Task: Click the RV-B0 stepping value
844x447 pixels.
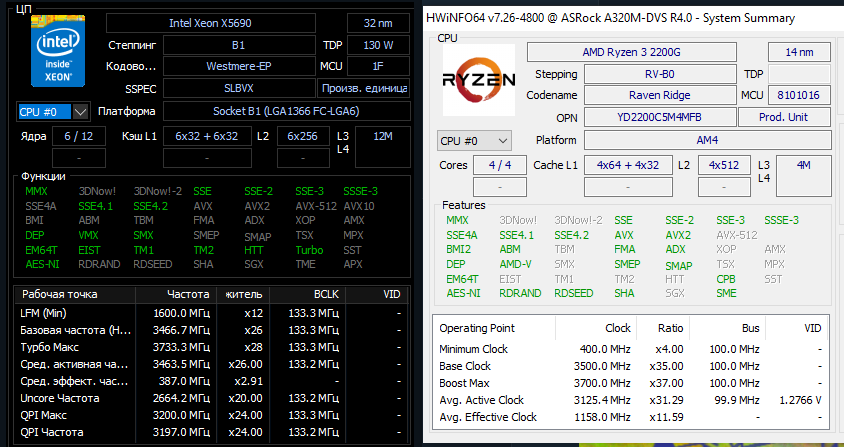Action: tap(660, 74)
